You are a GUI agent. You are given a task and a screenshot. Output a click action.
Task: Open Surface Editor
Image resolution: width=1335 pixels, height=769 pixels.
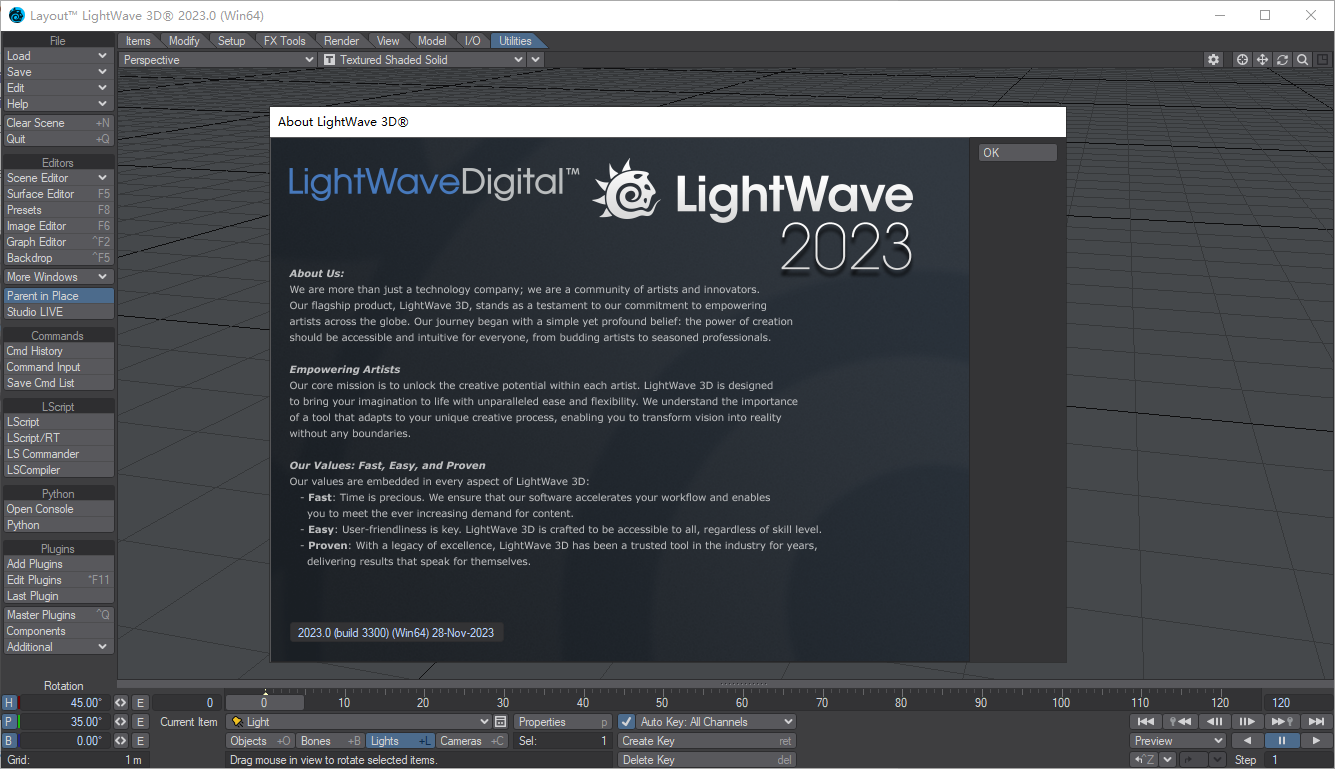click(x=58, y=194)
